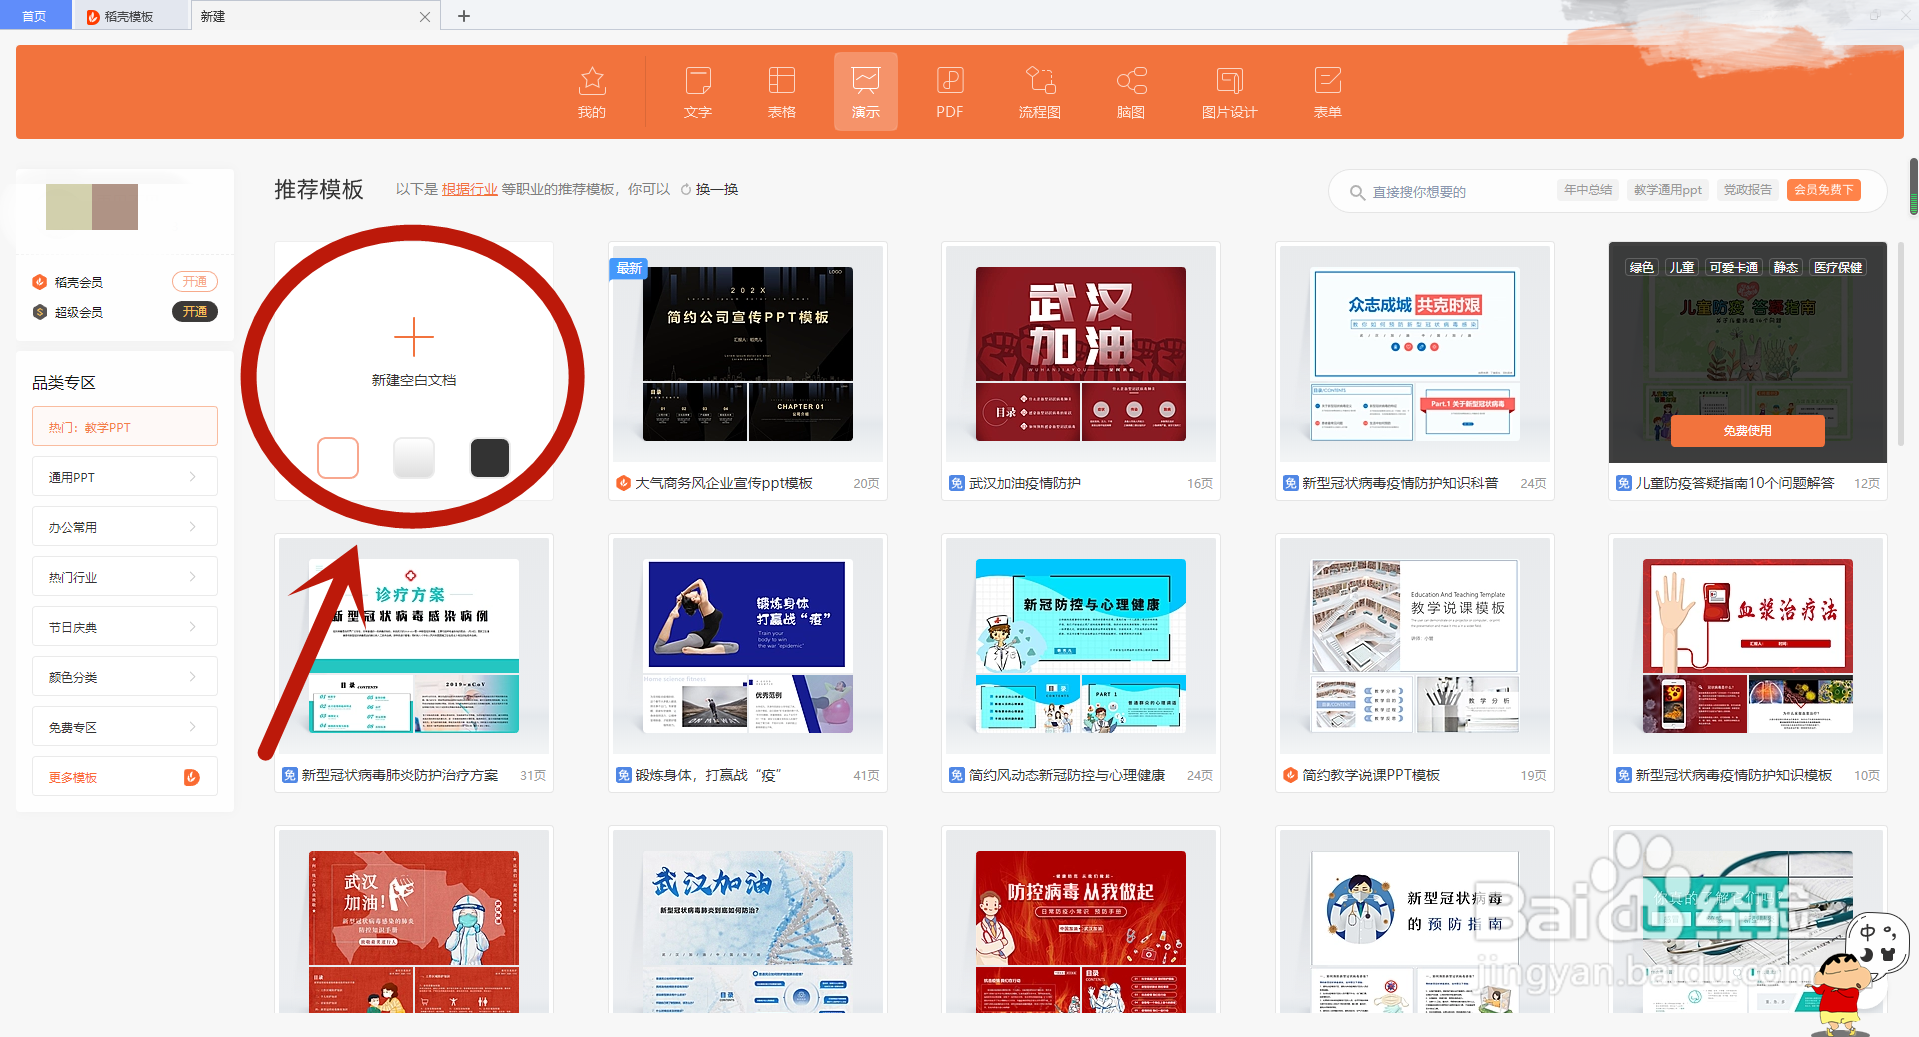Select the 流程图 flowchart icon
The width and height of the screenshot is (1919, 1037).
pyautogui.click(x=1039, y=91)
